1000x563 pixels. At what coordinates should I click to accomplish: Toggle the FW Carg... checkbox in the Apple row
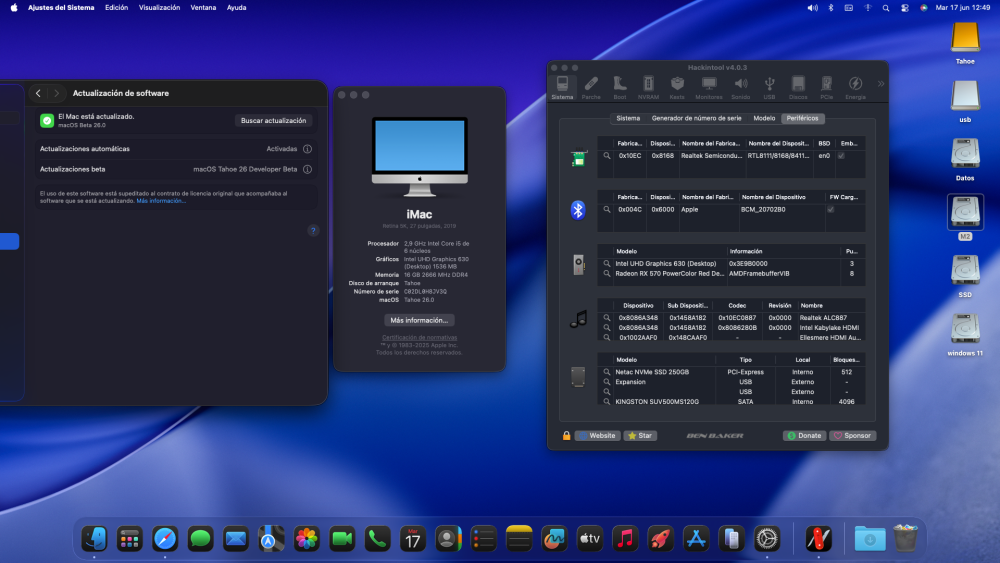coord(830,209)
